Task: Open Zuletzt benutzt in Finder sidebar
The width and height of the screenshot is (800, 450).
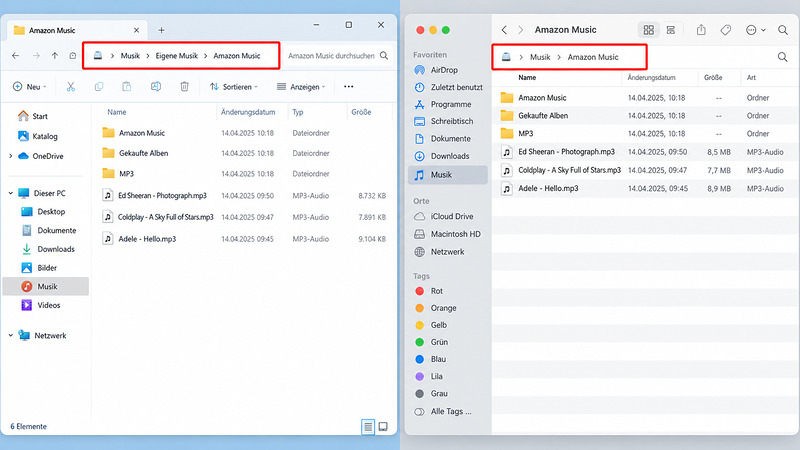Action: tap(456, 87)
